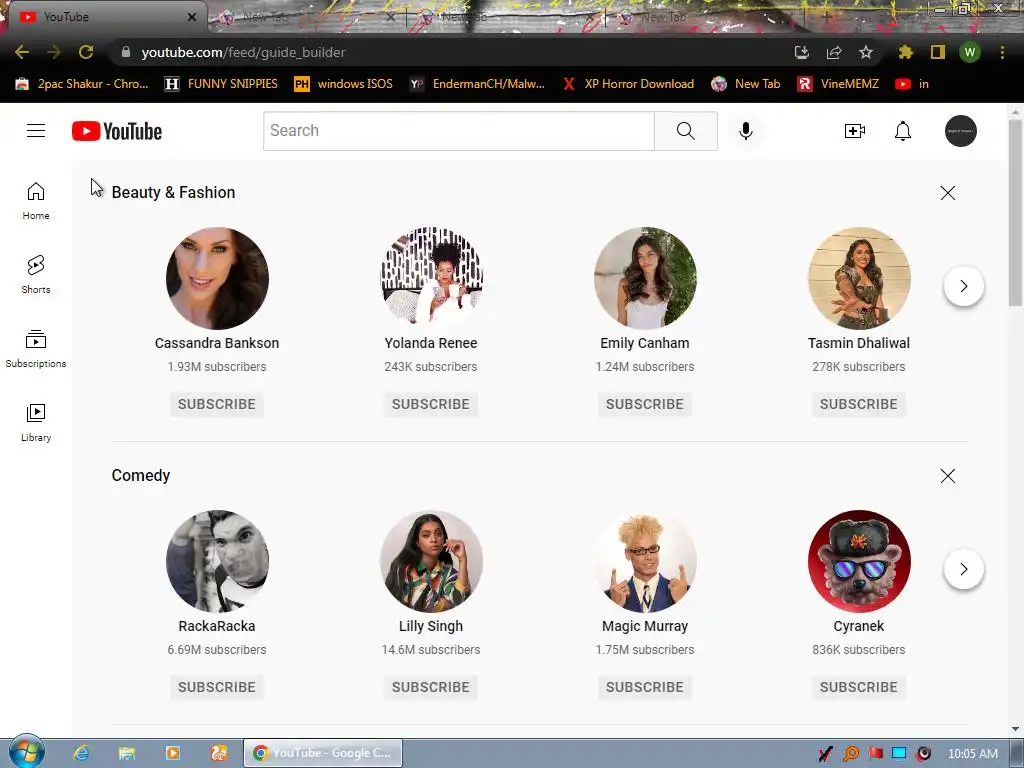The height and width of the screenshot is (768, 1024).
Task: Open windows ISOS bookmark
Action: pyautogui.click(x=344, y=84)
